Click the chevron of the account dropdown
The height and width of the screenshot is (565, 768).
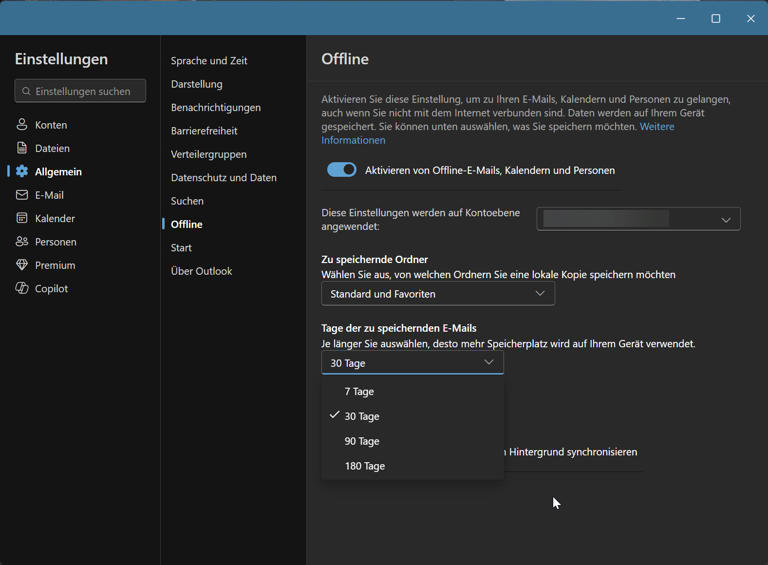point(726,220)
